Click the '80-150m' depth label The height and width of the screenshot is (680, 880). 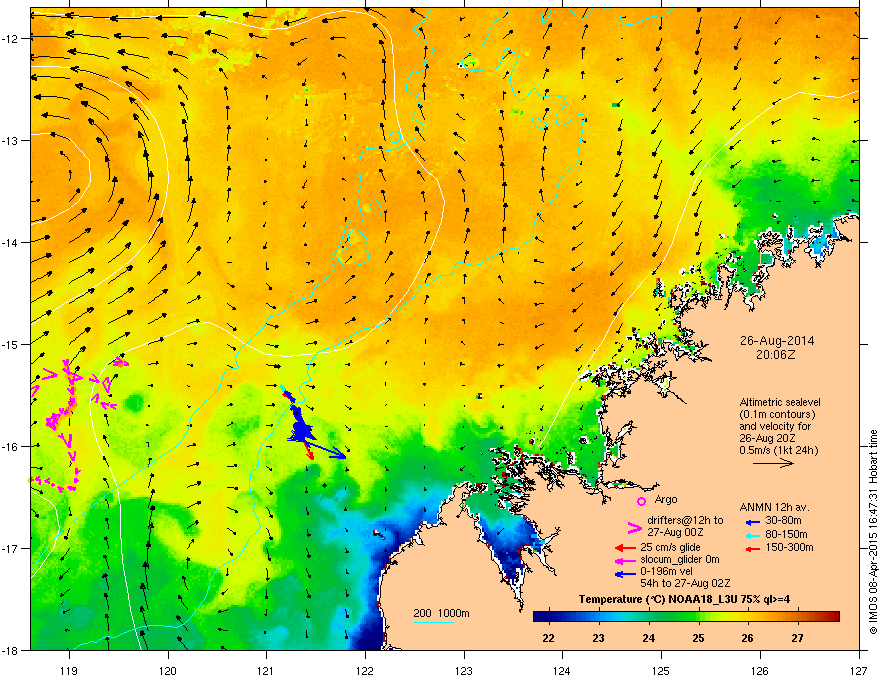786,534
